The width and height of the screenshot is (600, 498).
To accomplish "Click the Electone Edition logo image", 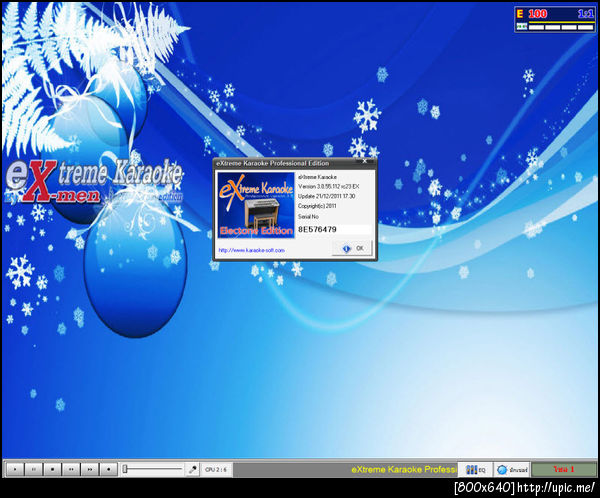I will (x=256, y=205).
